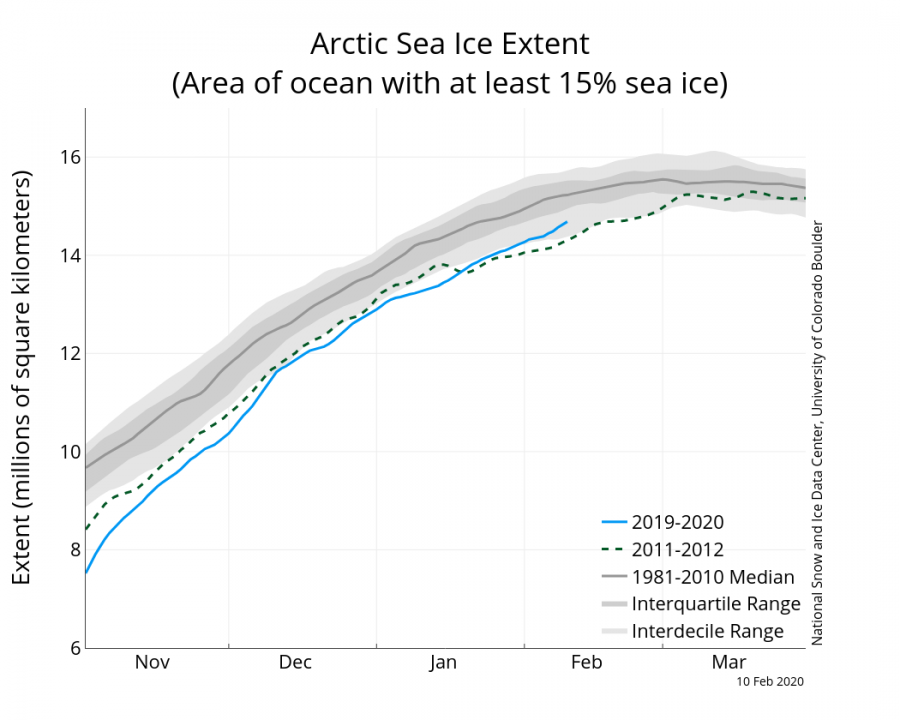Click the Jan x-axis label
Viewport: 900px width, 720px height.
coord(443,662)
